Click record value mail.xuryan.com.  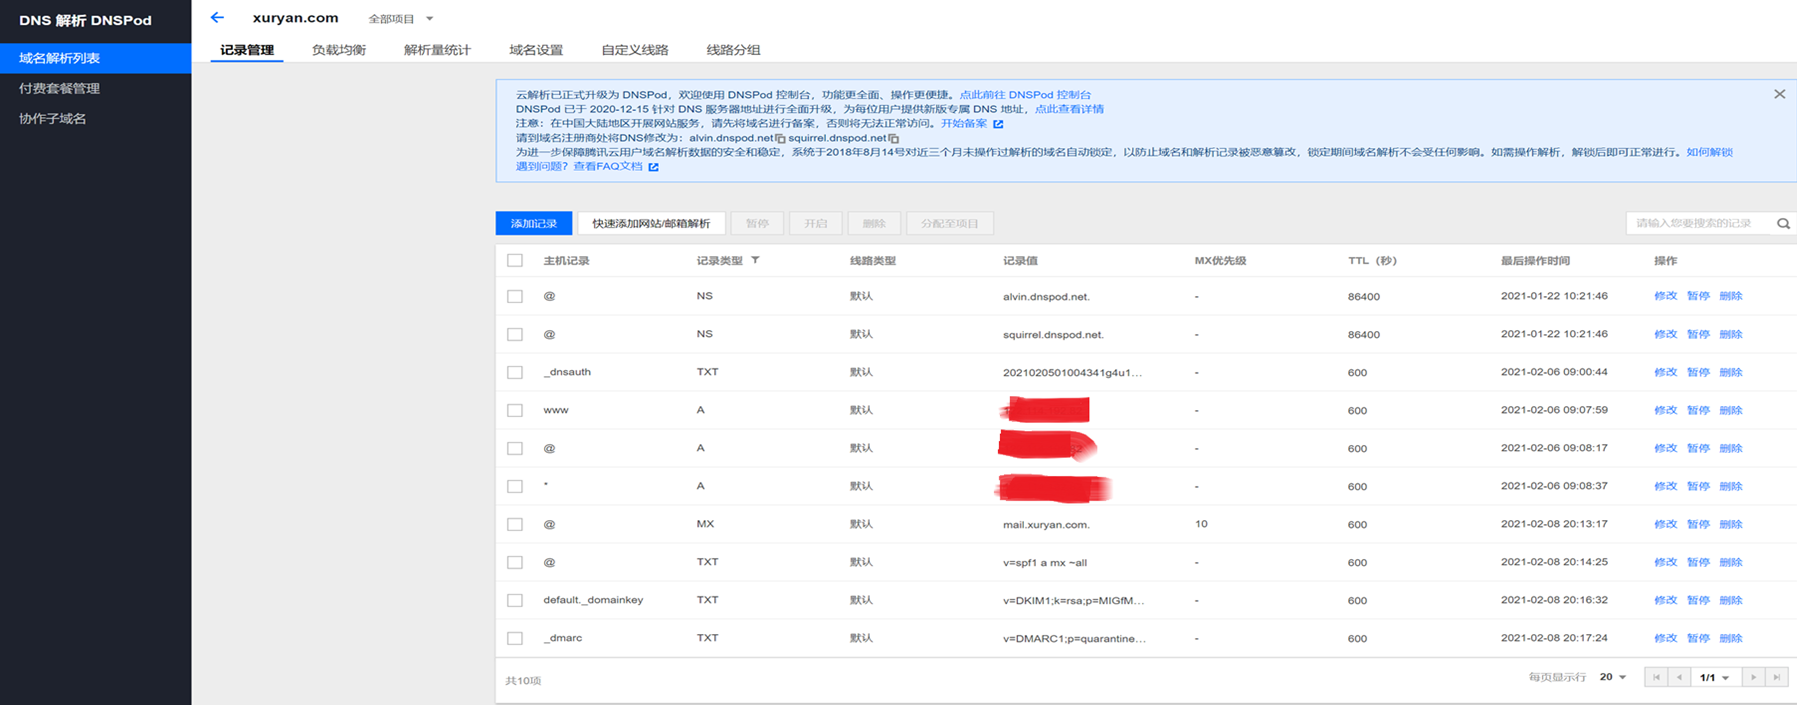(1046, 524)
